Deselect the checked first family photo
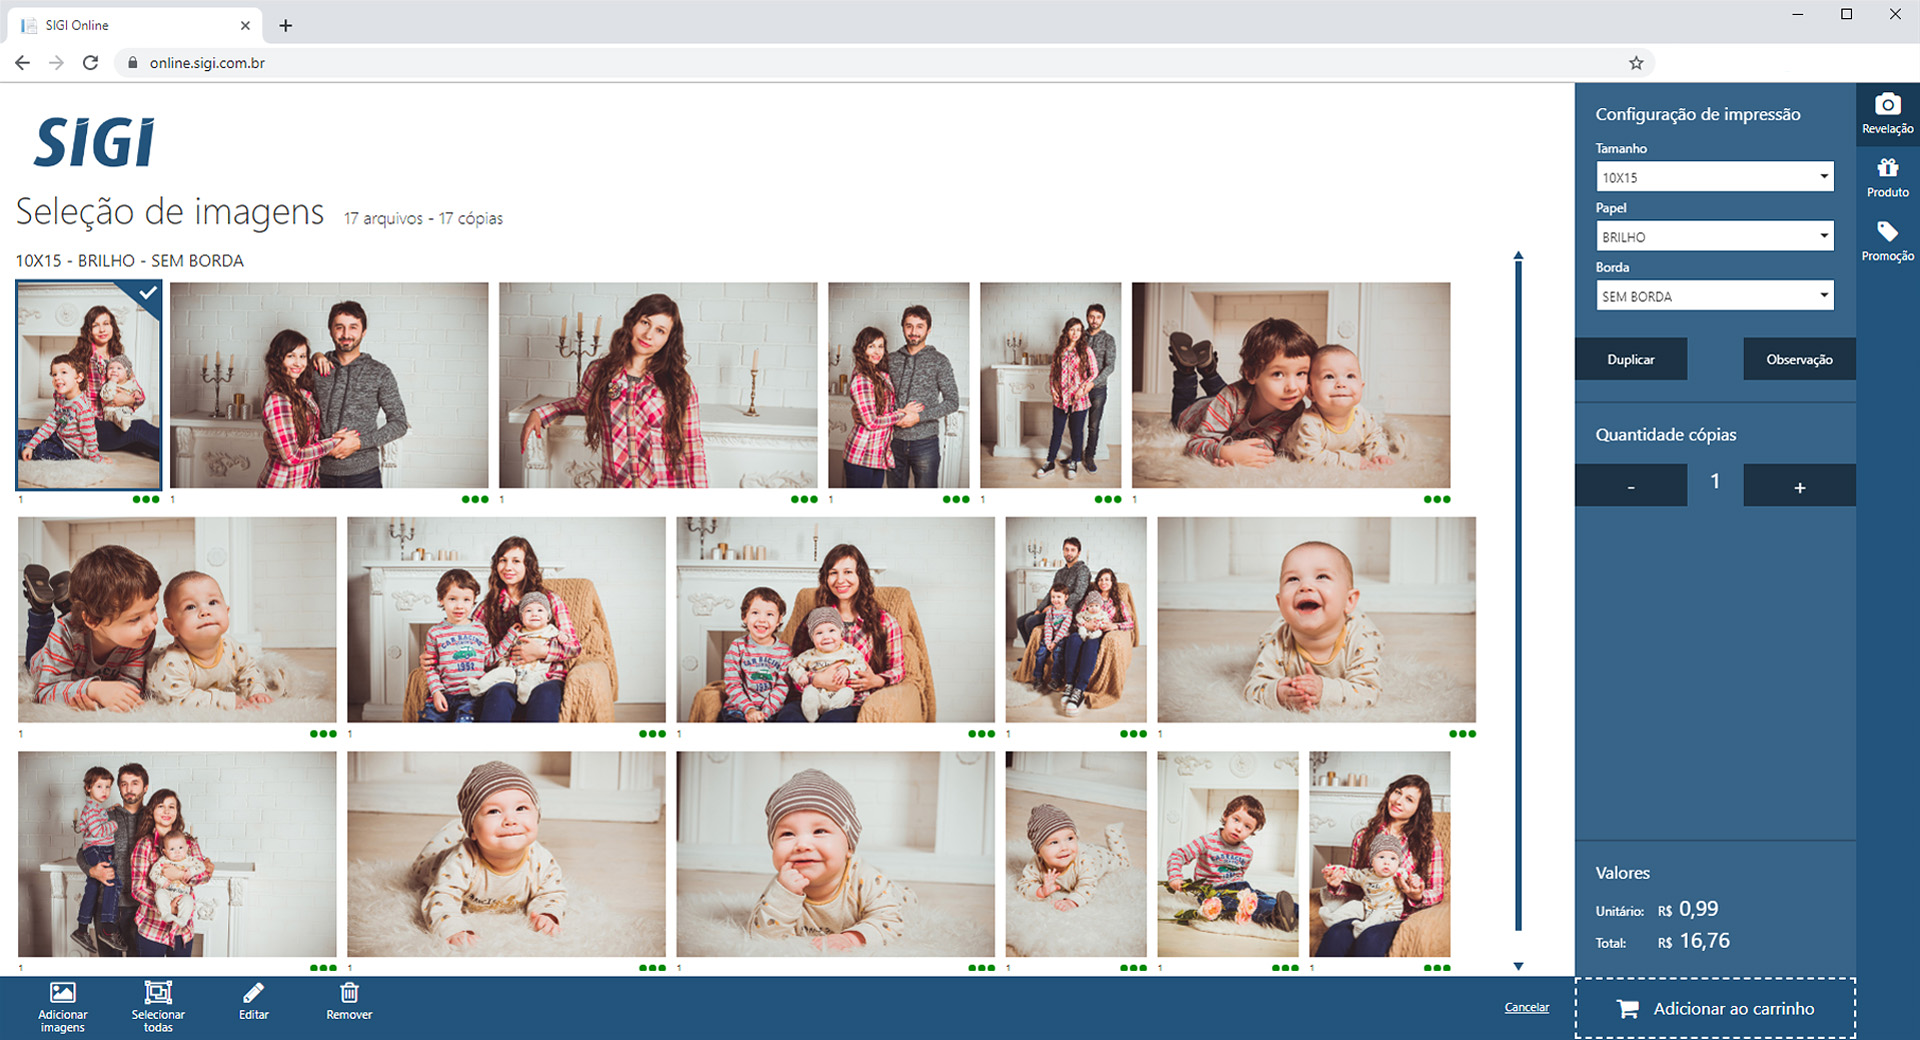 [x=89, y=385]
